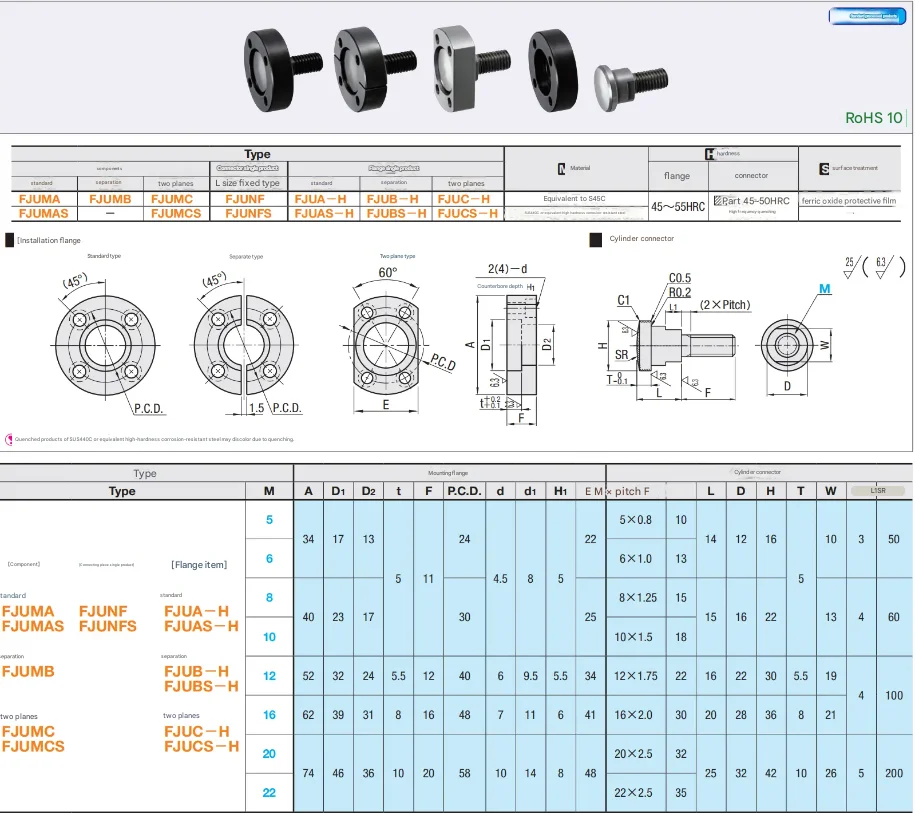Click the hardness 'H' icon
Viewport: 915px width, 813px height.
coord(710,154)
